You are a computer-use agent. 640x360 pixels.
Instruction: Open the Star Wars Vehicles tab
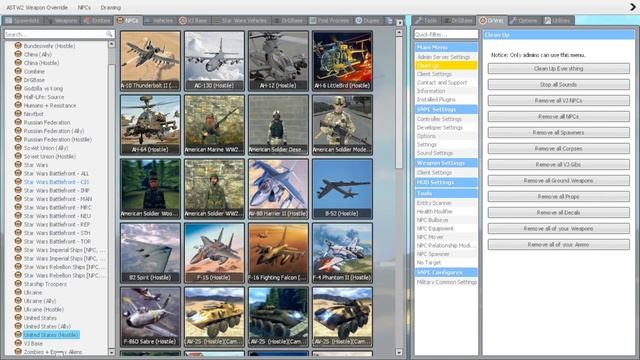240,20
